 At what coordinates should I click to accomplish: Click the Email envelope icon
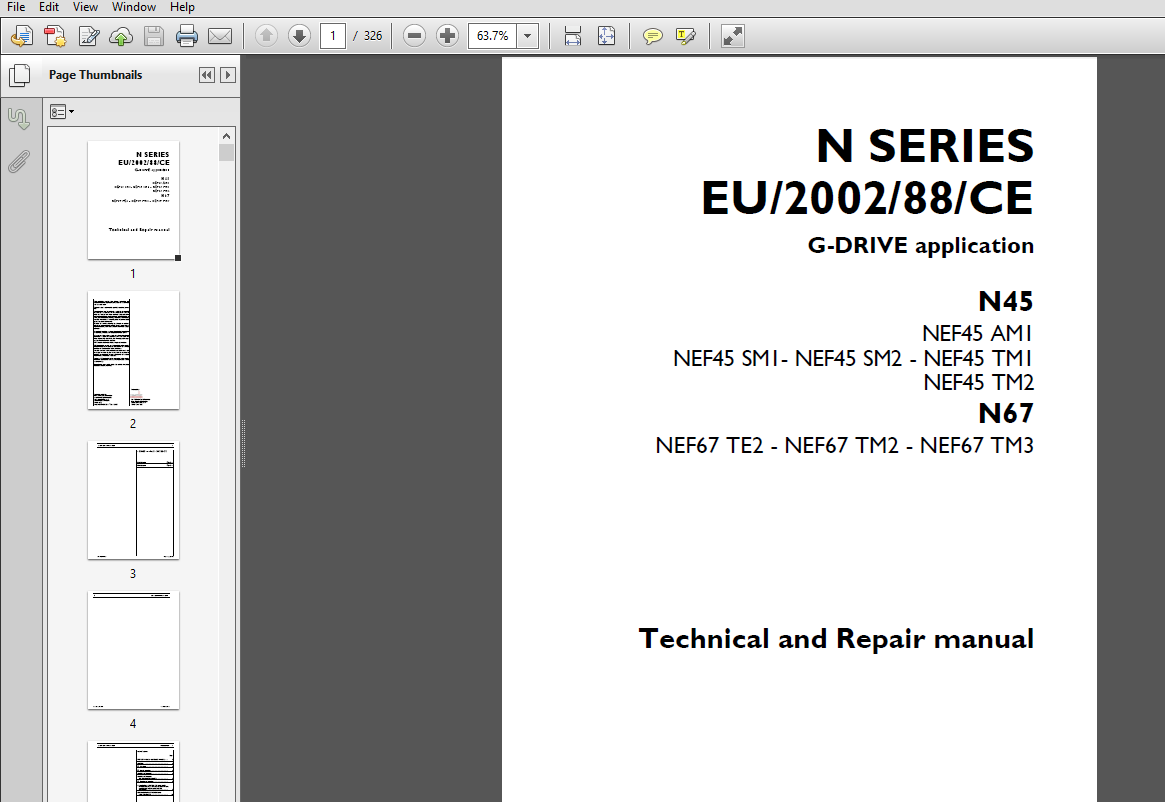tap(220, 36)
